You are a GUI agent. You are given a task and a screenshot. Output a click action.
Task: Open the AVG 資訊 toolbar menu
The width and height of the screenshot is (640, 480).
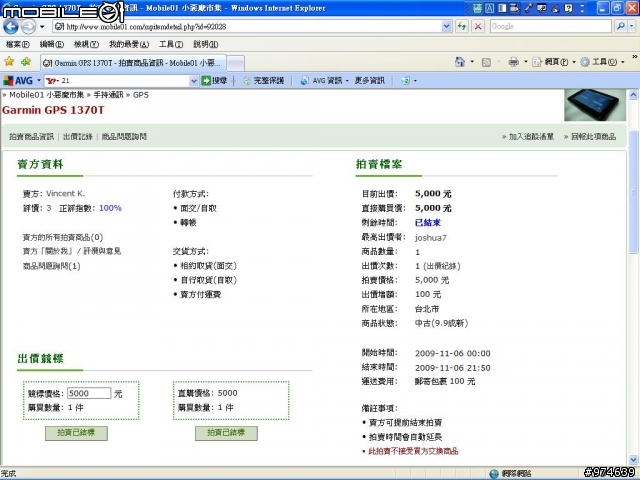(x=324, y=81)
